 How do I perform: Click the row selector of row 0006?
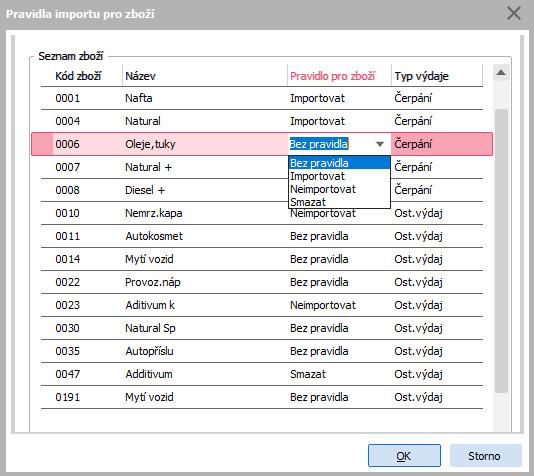click(42, 144)
